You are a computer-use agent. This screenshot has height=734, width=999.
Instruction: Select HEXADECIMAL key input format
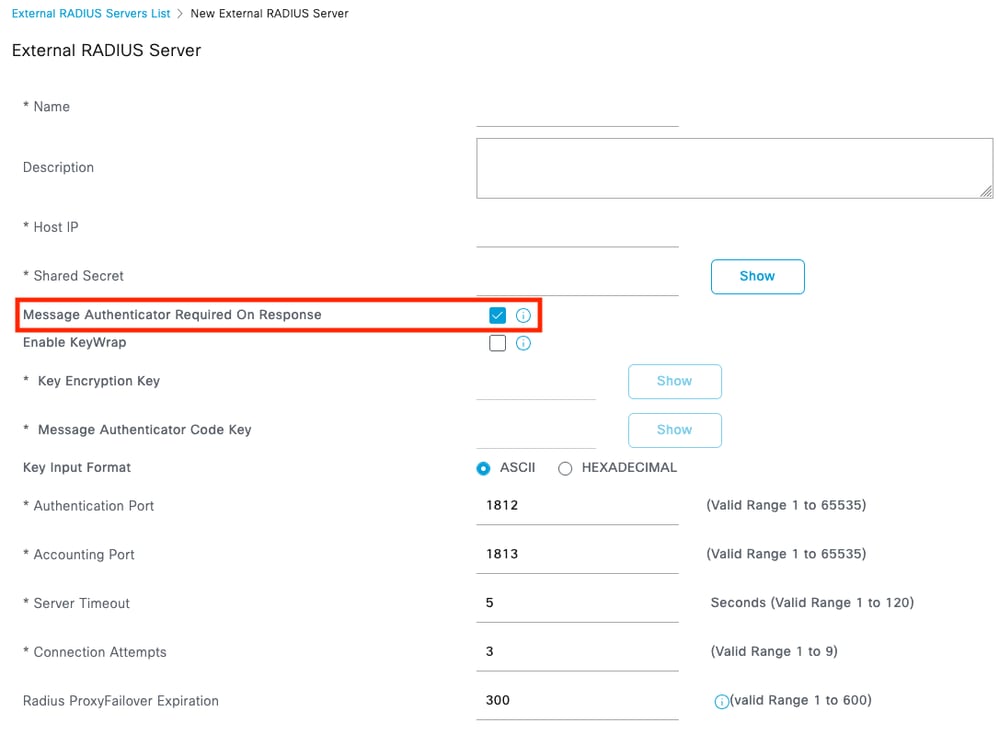coord(565,468)
